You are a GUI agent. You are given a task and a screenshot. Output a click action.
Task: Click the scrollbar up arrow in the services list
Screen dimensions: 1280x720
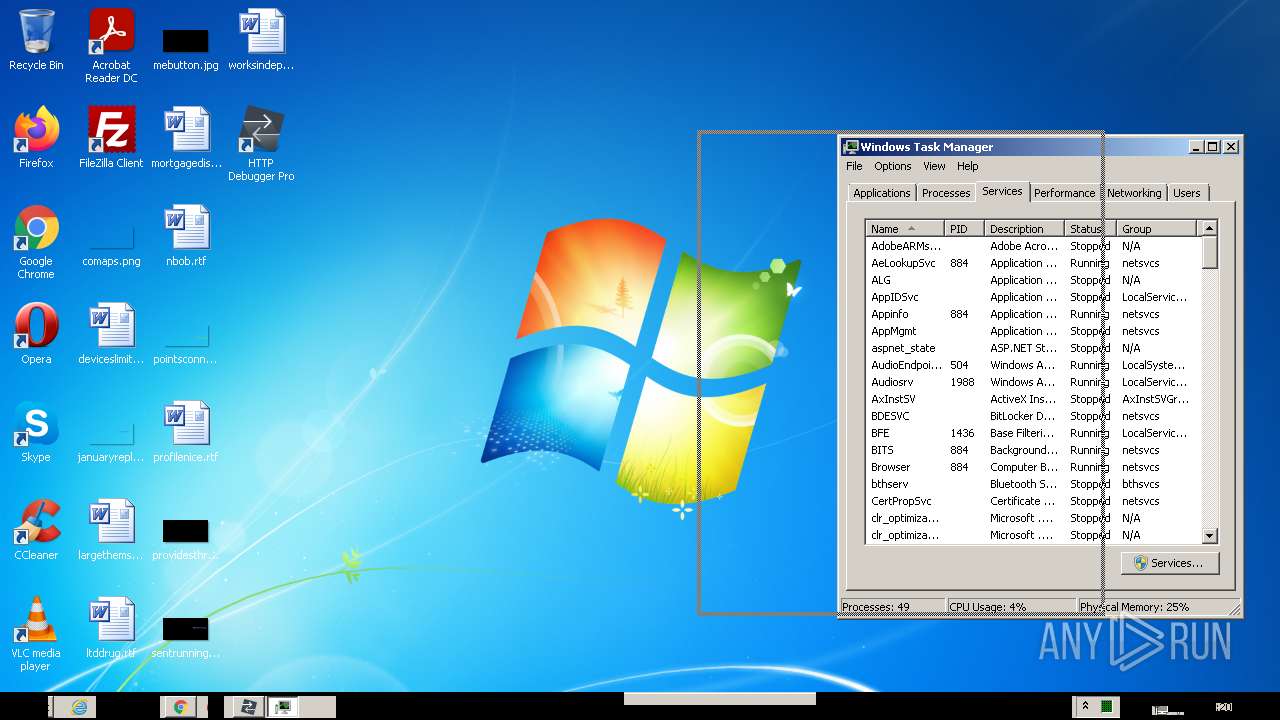(1209, 229)
